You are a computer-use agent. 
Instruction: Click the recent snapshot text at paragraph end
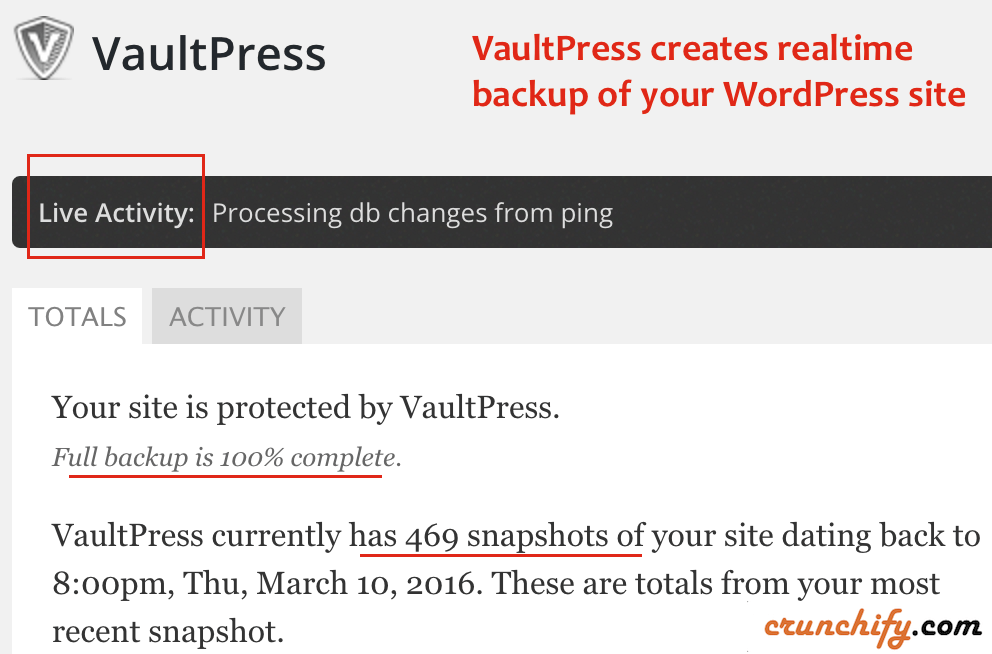pyautogui.click(x=168, y=631)
